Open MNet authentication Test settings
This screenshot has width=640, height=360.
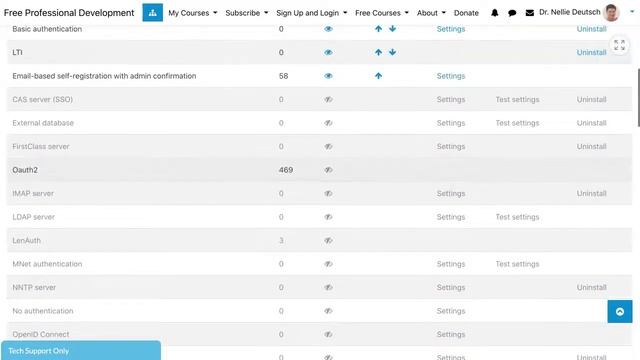pyautogui.click(x=517, y=264)
